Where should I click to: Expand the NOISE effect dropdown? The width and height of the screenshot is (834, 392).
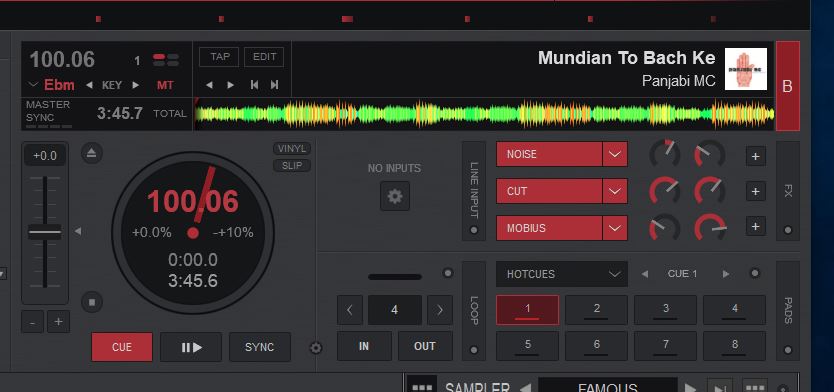coord(615,154)
